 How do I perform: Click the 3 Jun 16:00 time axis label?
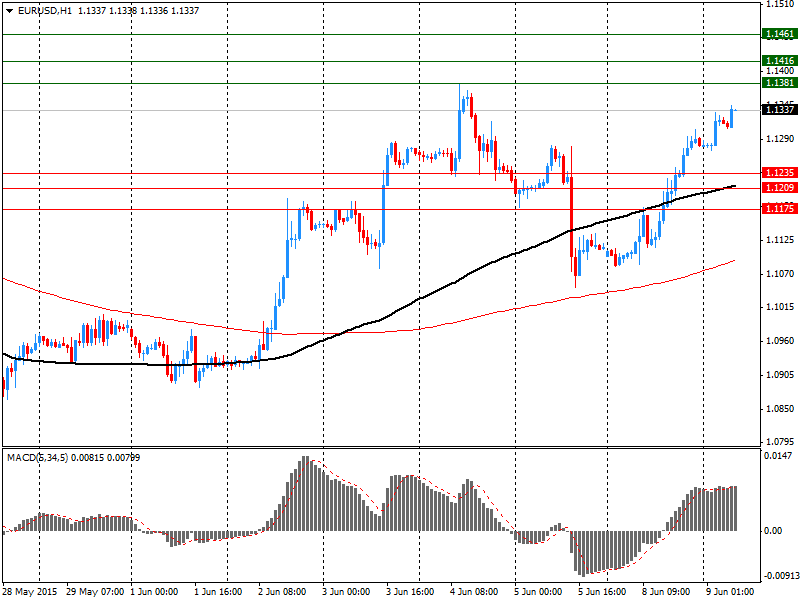410,592
